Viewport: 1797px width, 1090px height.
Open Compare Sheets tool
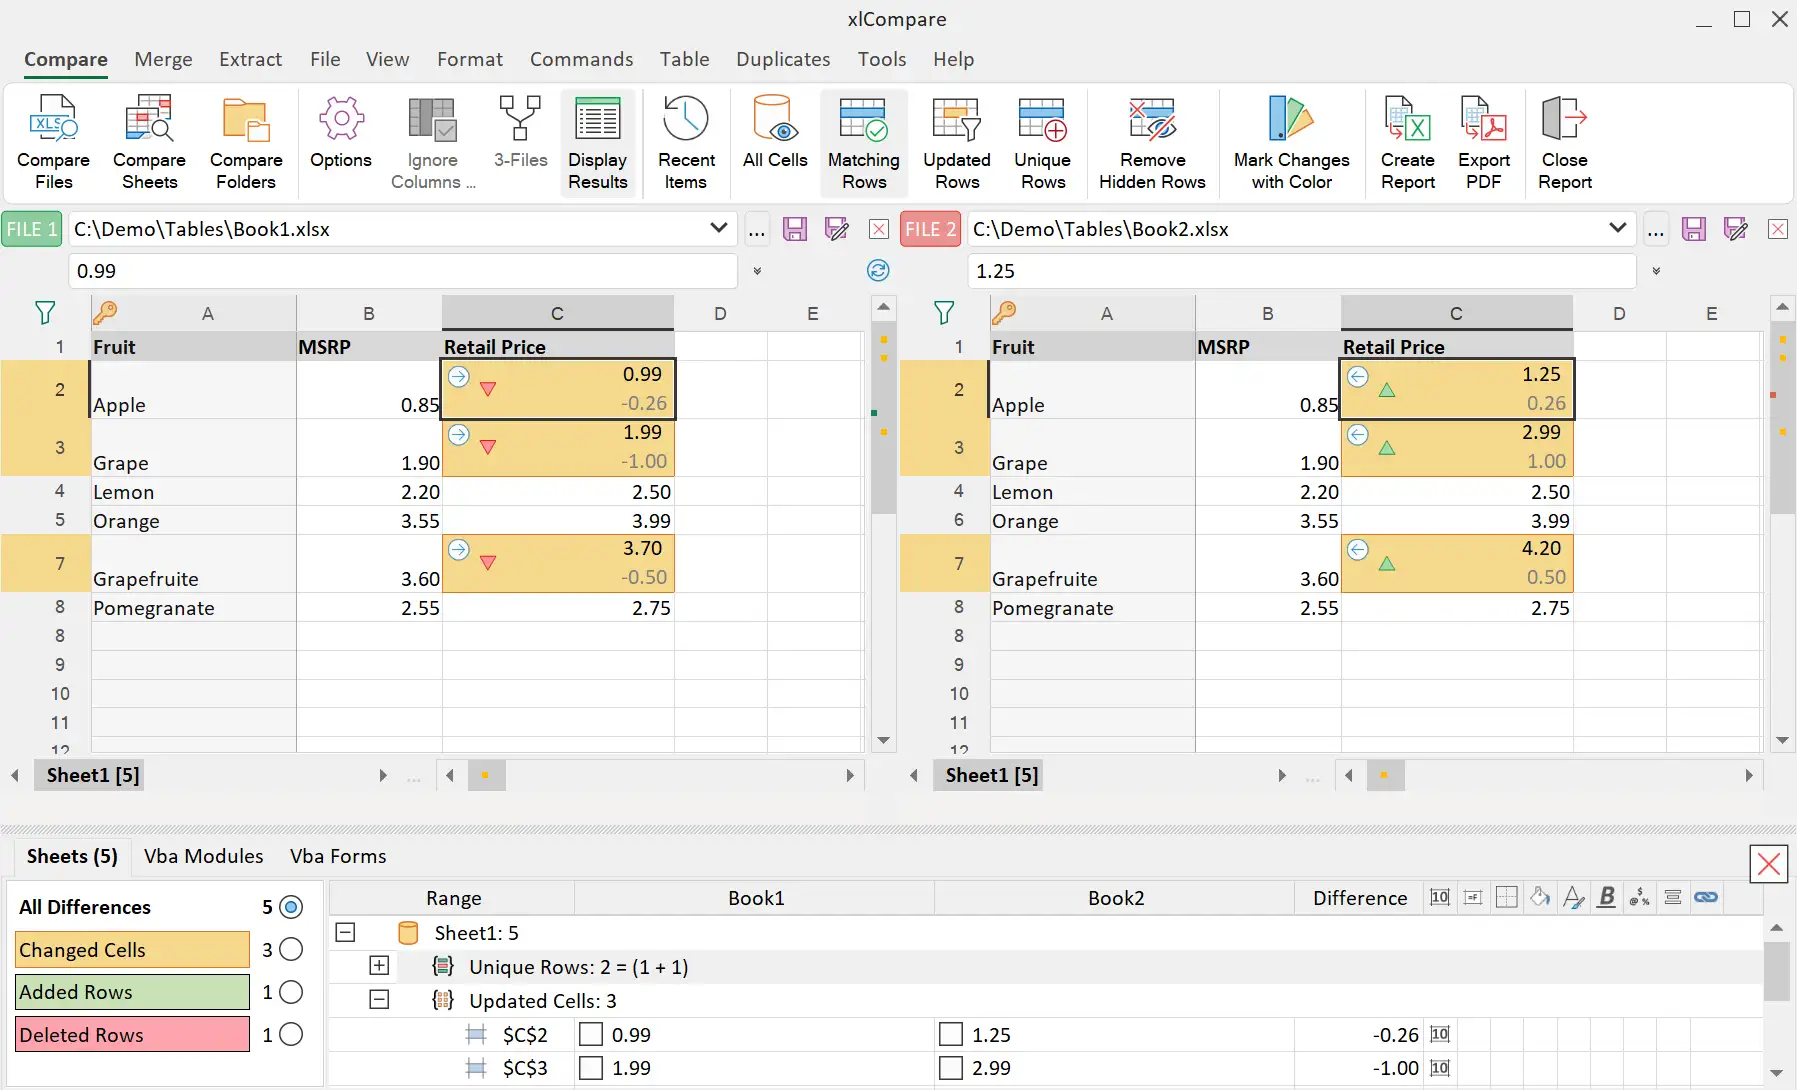[x=149, y=142]
